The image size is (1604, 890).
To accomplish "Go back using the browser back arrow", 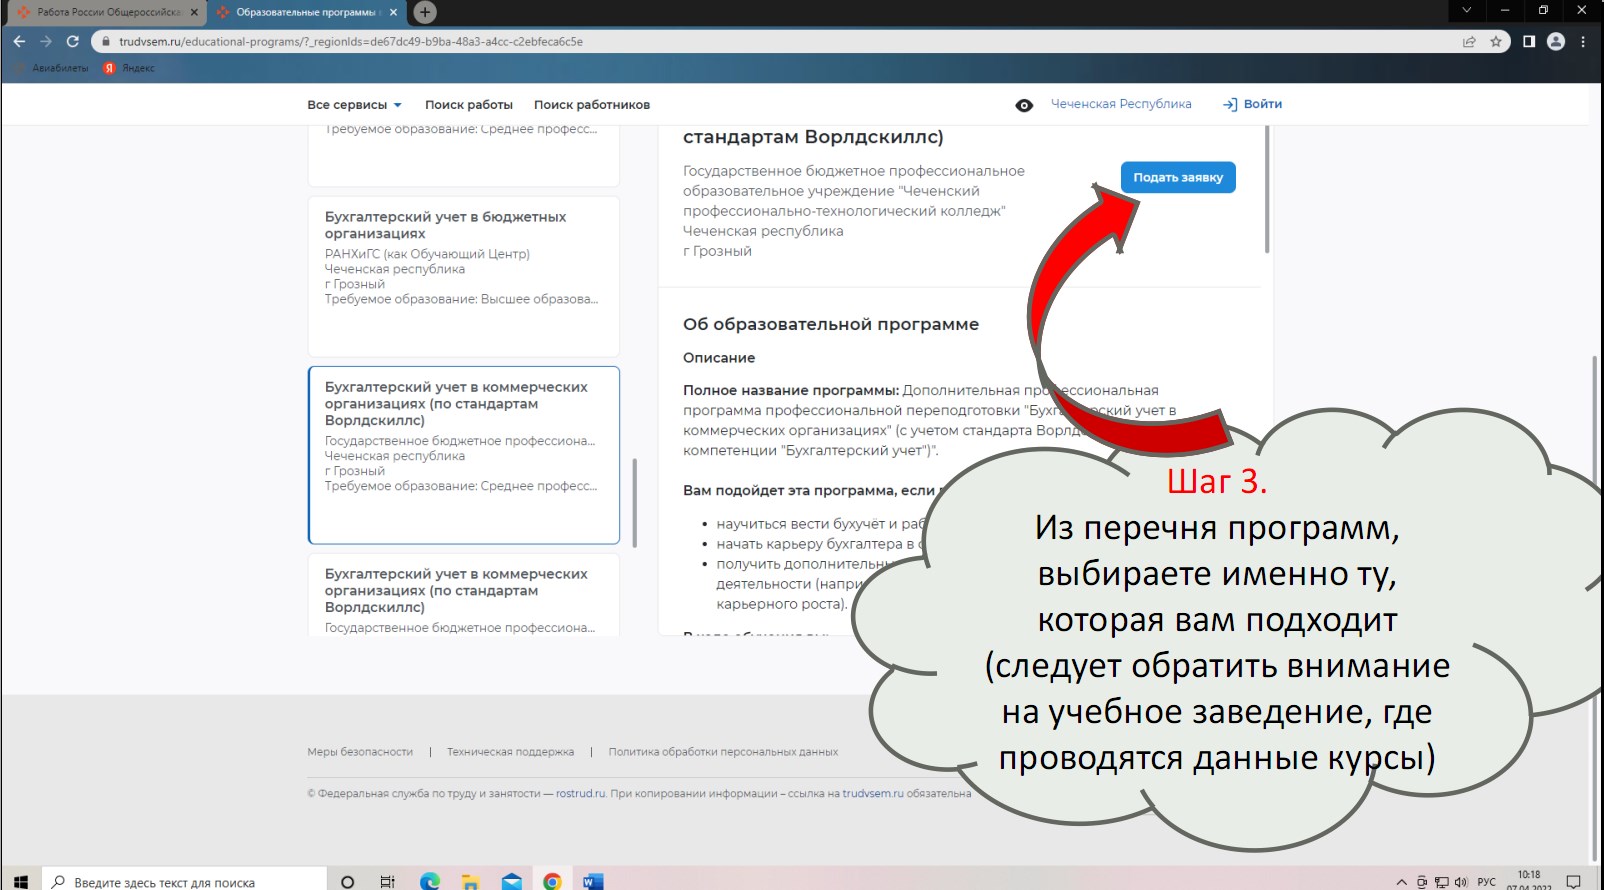I will click(x=19, y=41).
